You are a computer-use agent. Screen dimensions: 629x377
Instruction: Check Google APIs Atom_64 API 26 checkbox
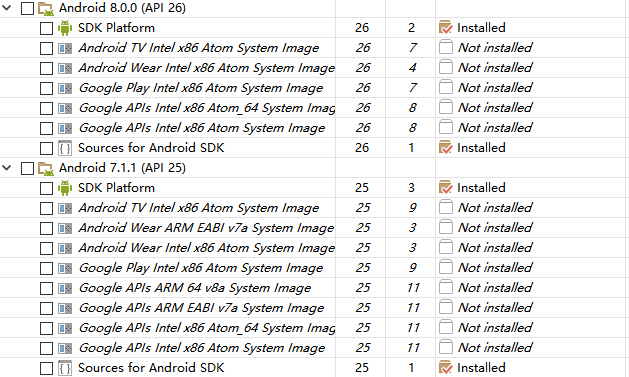47,108
